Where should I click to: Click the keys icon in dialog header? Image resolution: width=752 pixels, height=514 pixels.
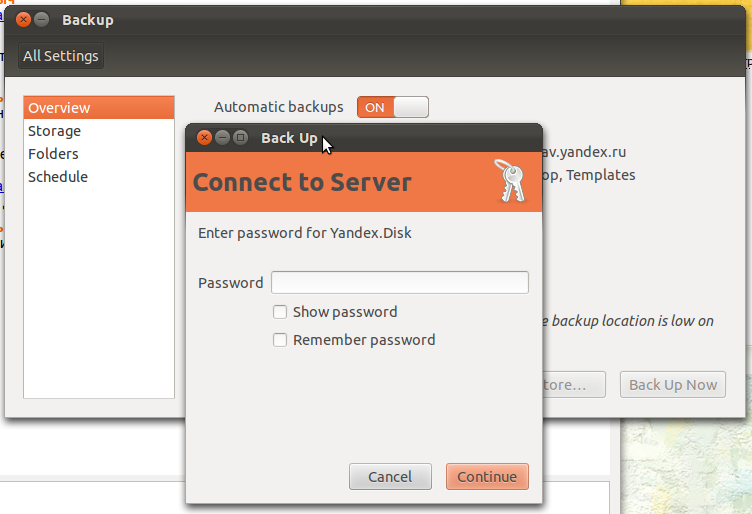coord(511,181)
